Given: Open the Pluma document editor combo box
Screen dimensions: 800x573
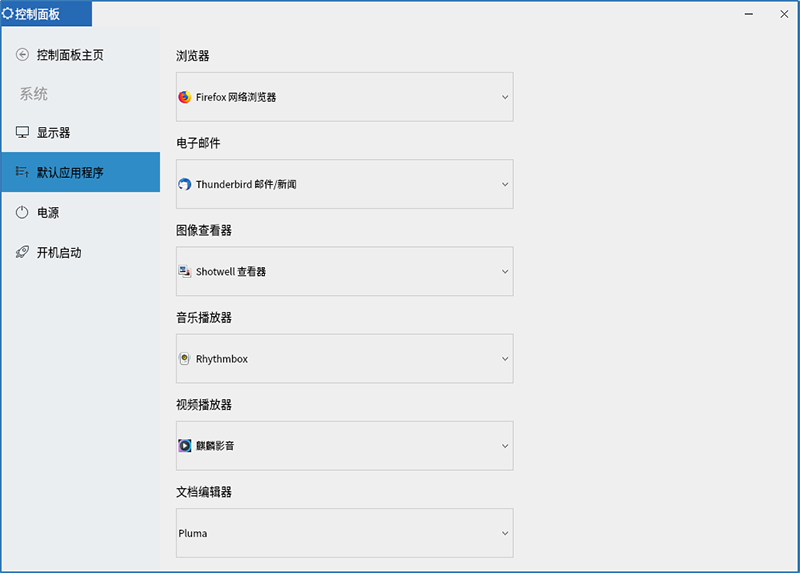Looking at the screenshot, I should [x=345, y=533].
